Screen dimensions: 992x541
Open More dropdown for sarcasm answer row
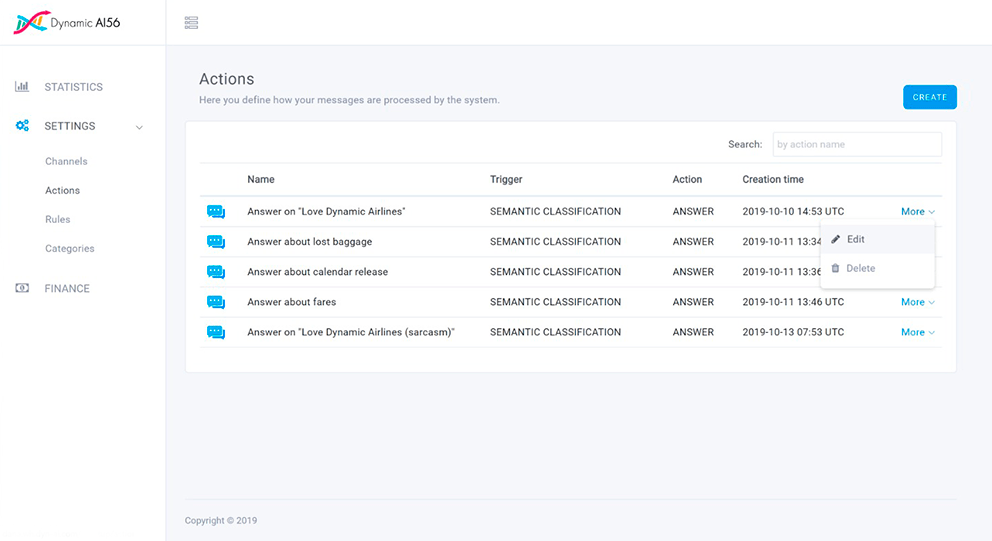pyautogui.click(x=917, y=332)
